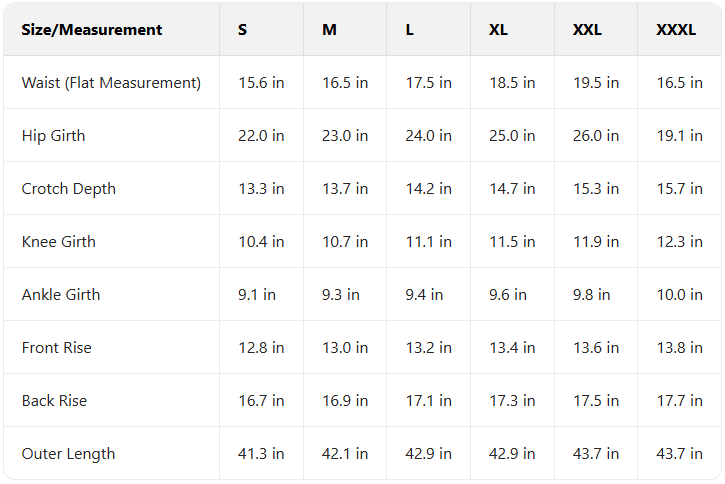The width and height of the screenshot is (725, 484).
Task: Select the Outer Length value 42.1 in
Action: [345, 454]
